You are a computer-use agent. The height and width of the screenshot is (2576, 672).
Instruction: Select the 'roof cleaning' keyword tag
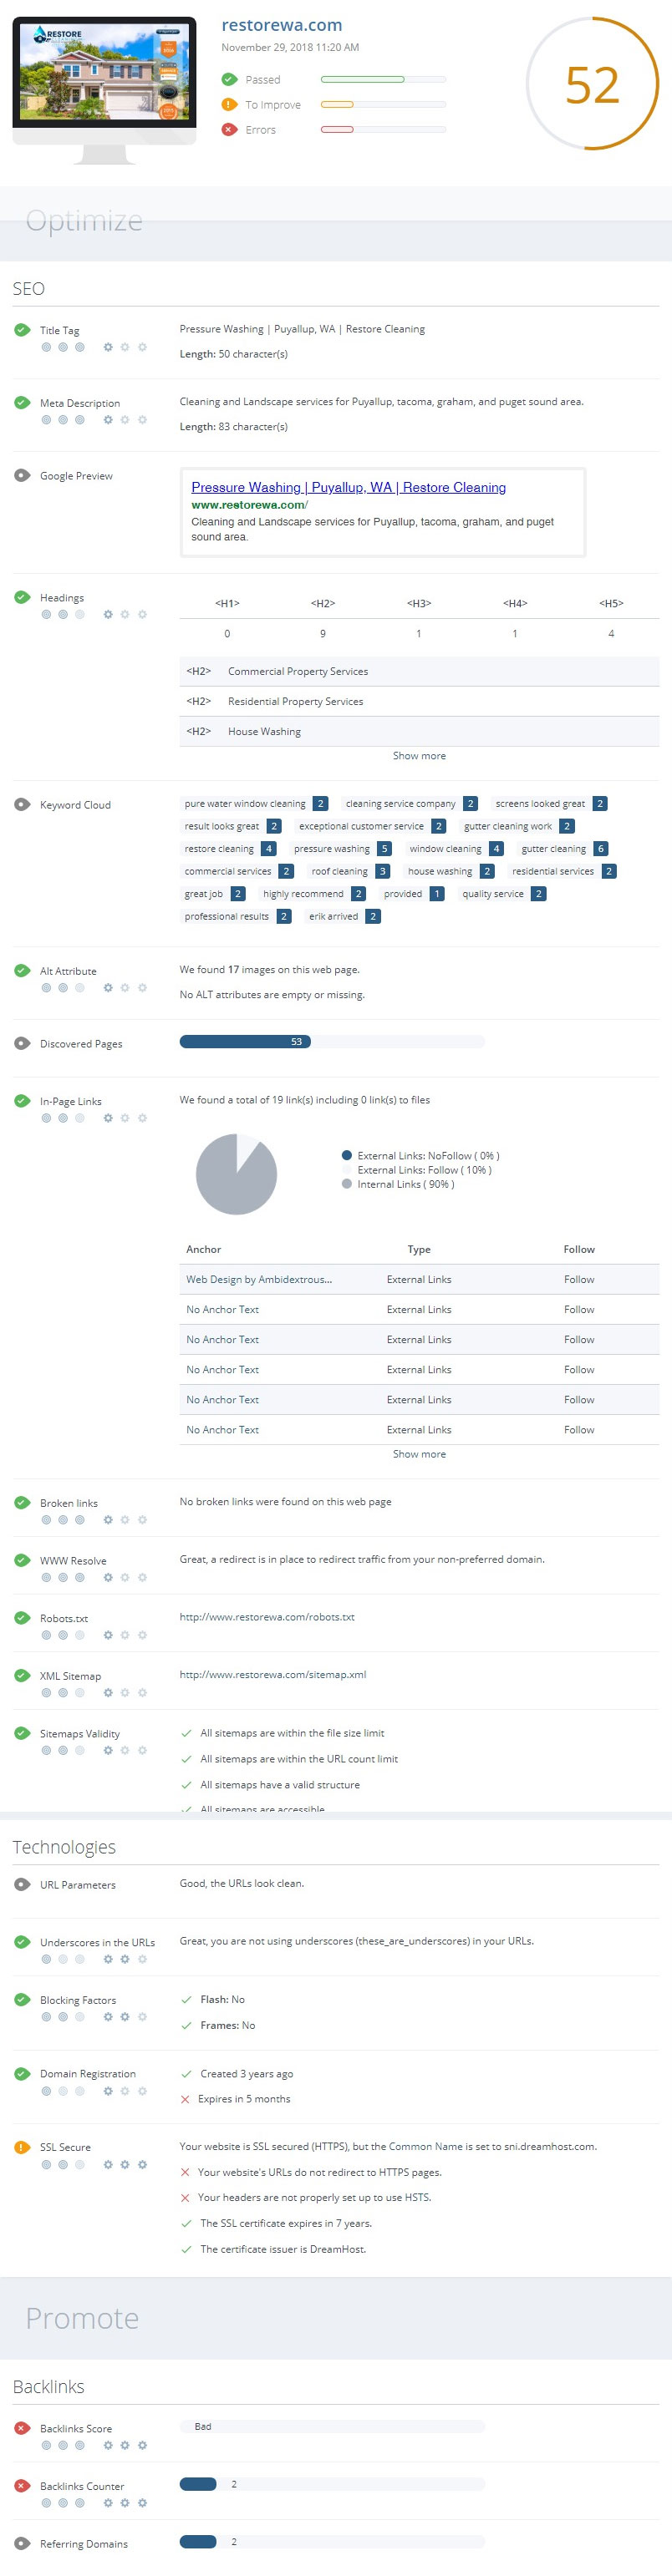coord(349,871)
